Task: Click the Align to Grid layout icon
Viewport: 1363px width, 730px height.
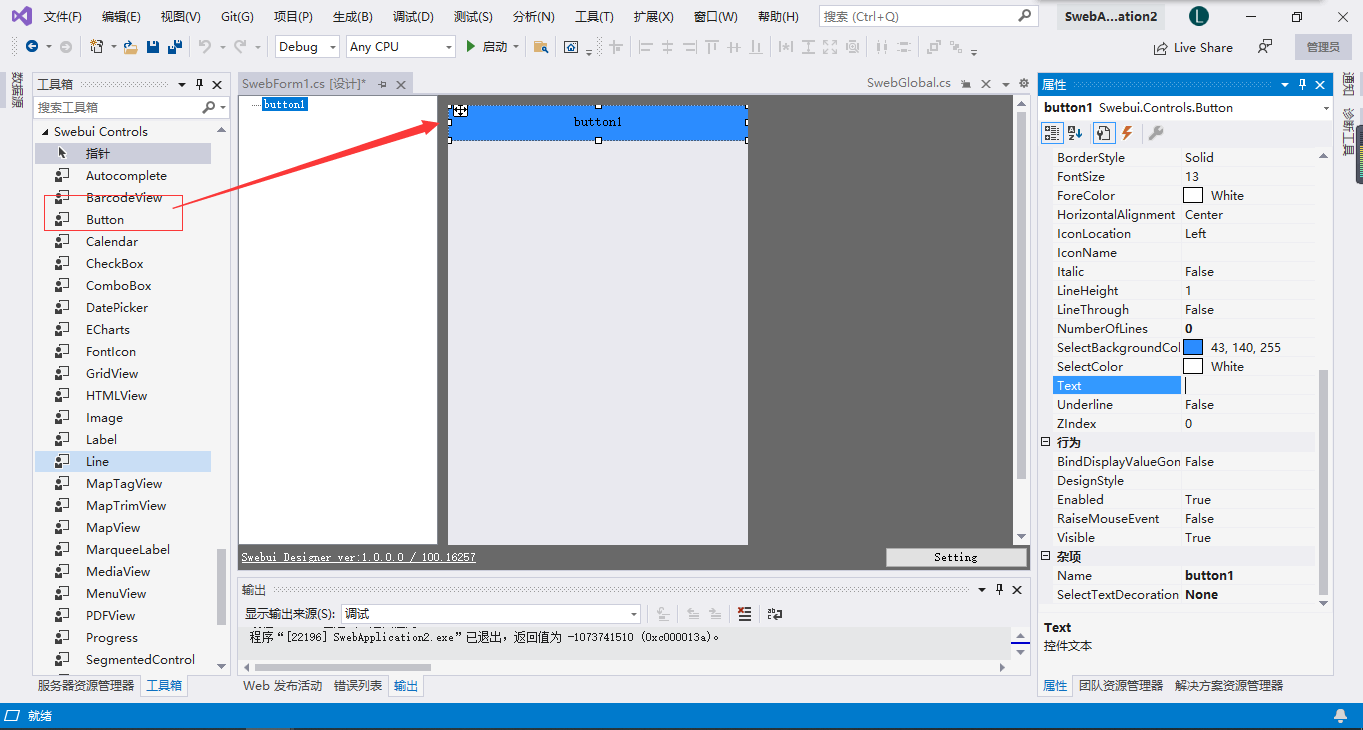Action: pyautogui.click(x=615, y=47)
